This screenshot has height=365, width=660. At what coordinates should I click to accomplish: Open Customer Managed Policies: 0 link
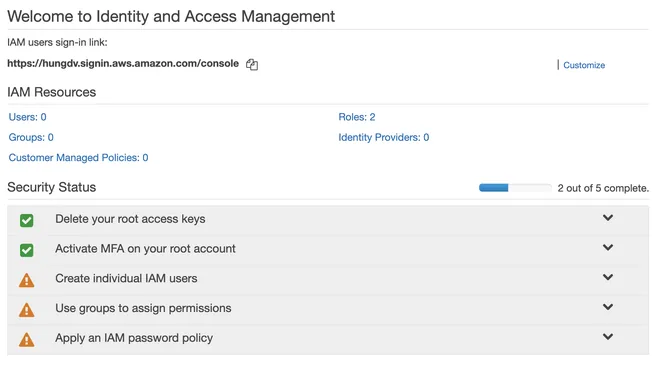[78, 158]
